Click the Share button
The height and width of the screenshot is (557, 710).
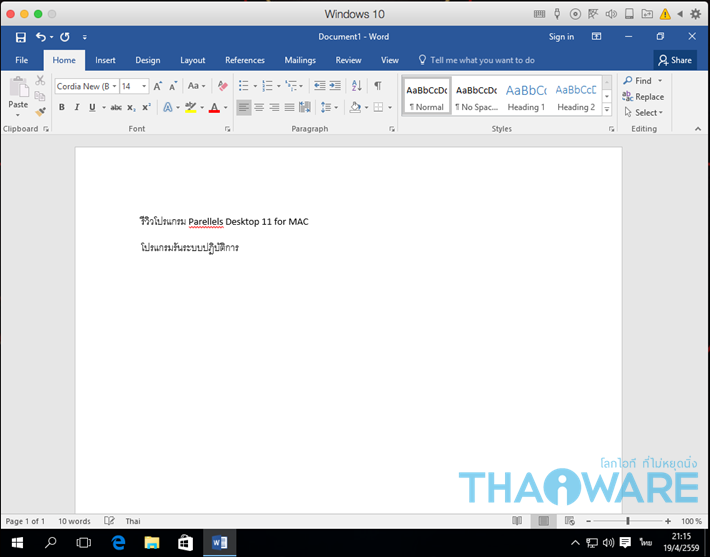tap(675, 60)
